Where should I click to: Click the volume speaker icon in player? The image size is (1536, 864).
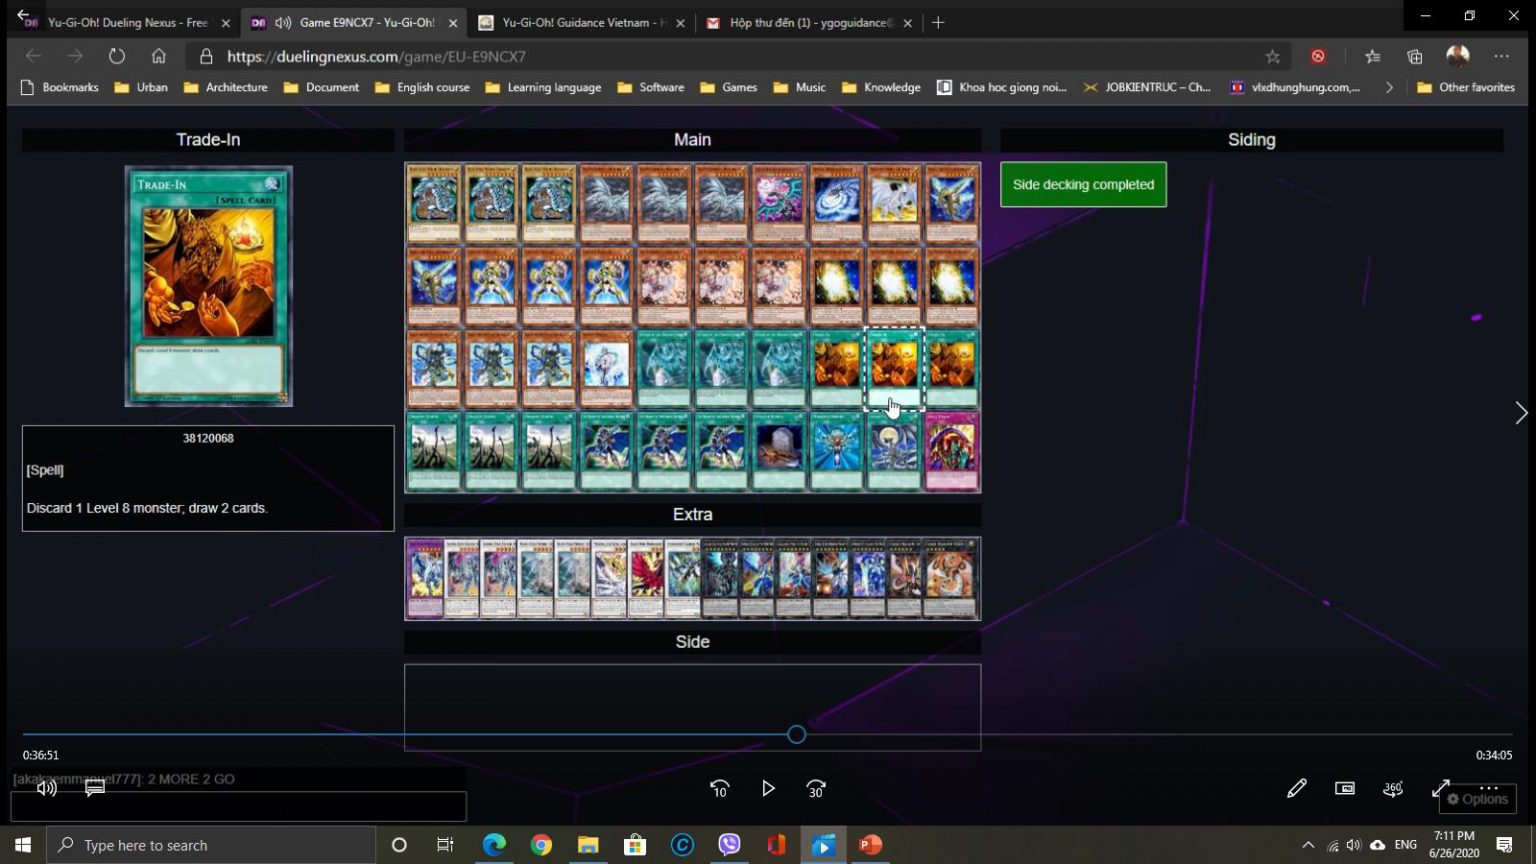coord(46,789)
